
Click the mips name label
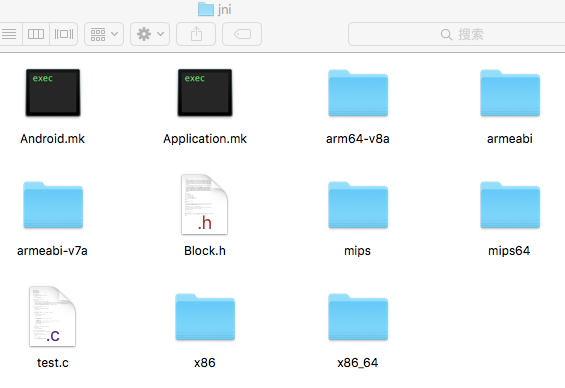pos(357,251)
